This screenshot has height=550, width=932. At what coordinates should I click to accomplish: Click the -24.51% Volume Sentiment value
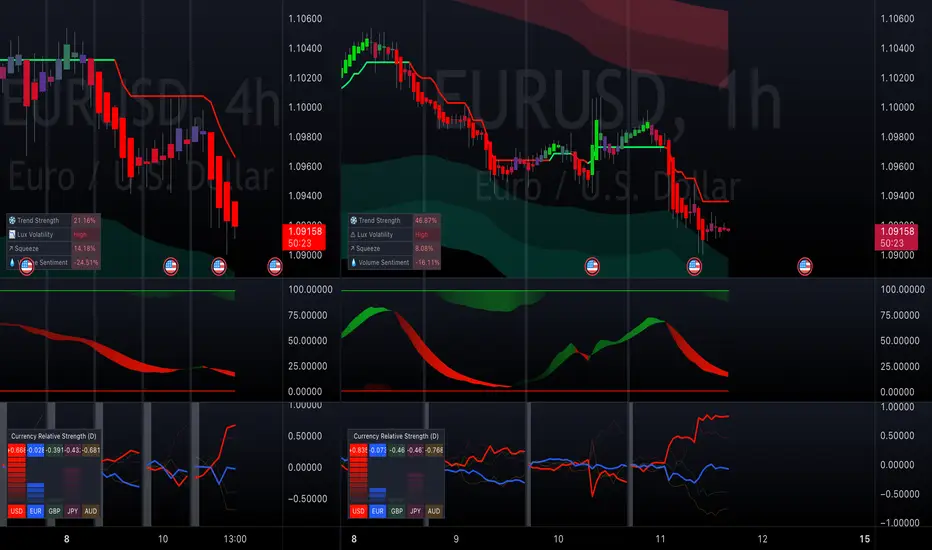(86, 262)
